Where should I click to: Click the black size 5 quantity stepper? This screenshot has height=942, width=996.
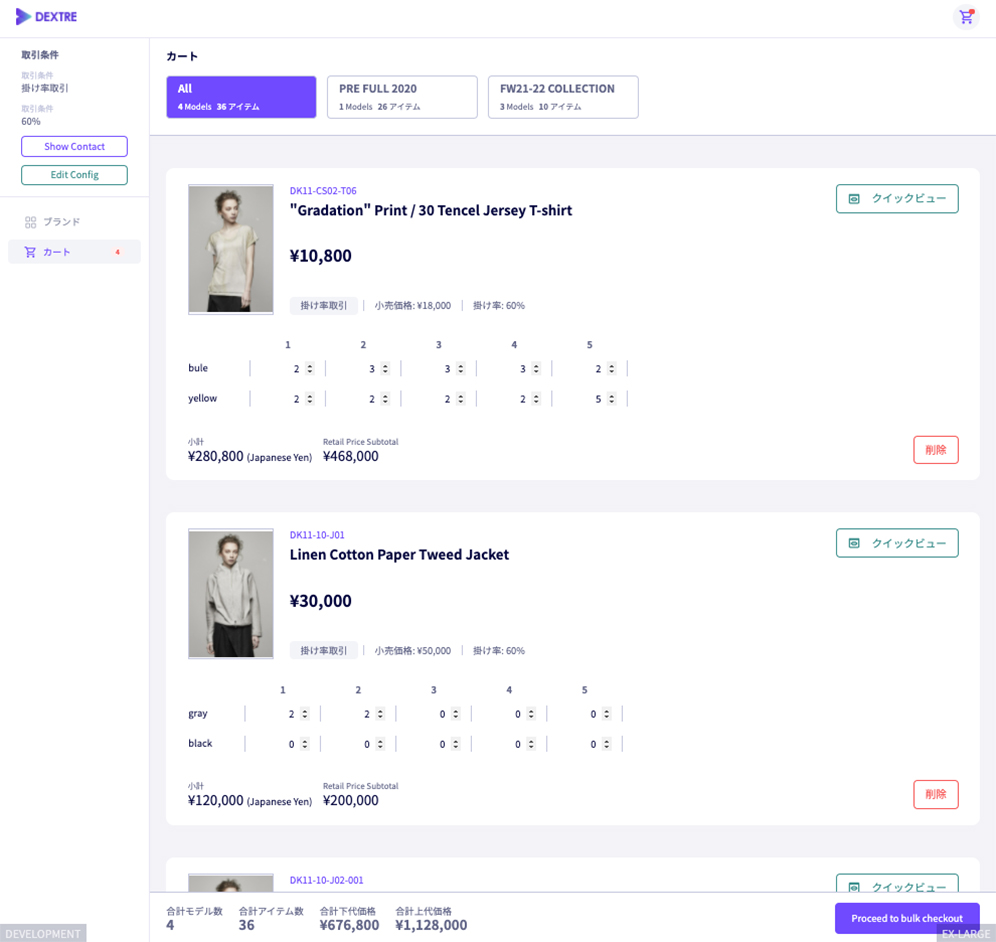[606, 744]
